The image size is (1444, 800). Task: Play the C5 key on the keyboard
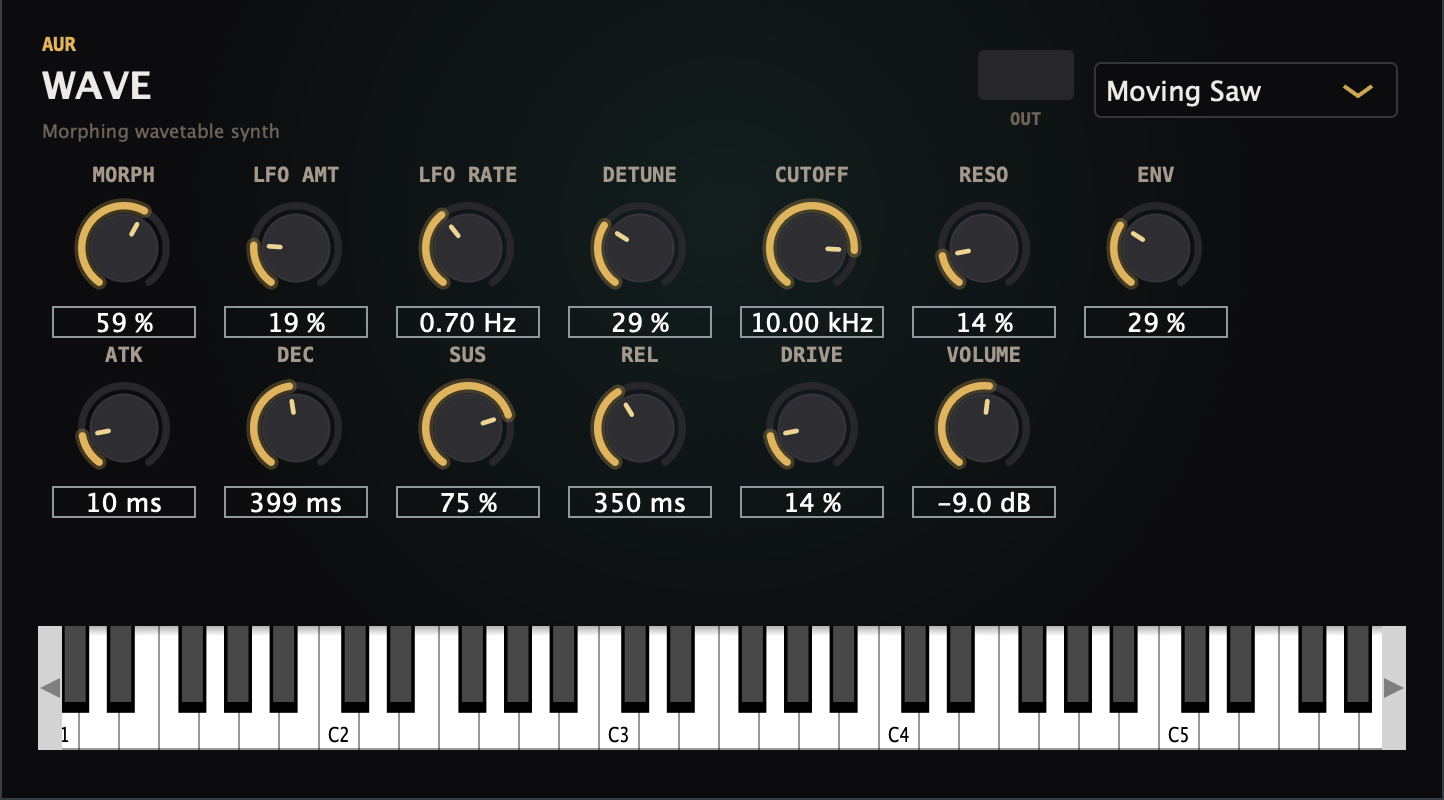(1179, 732)
